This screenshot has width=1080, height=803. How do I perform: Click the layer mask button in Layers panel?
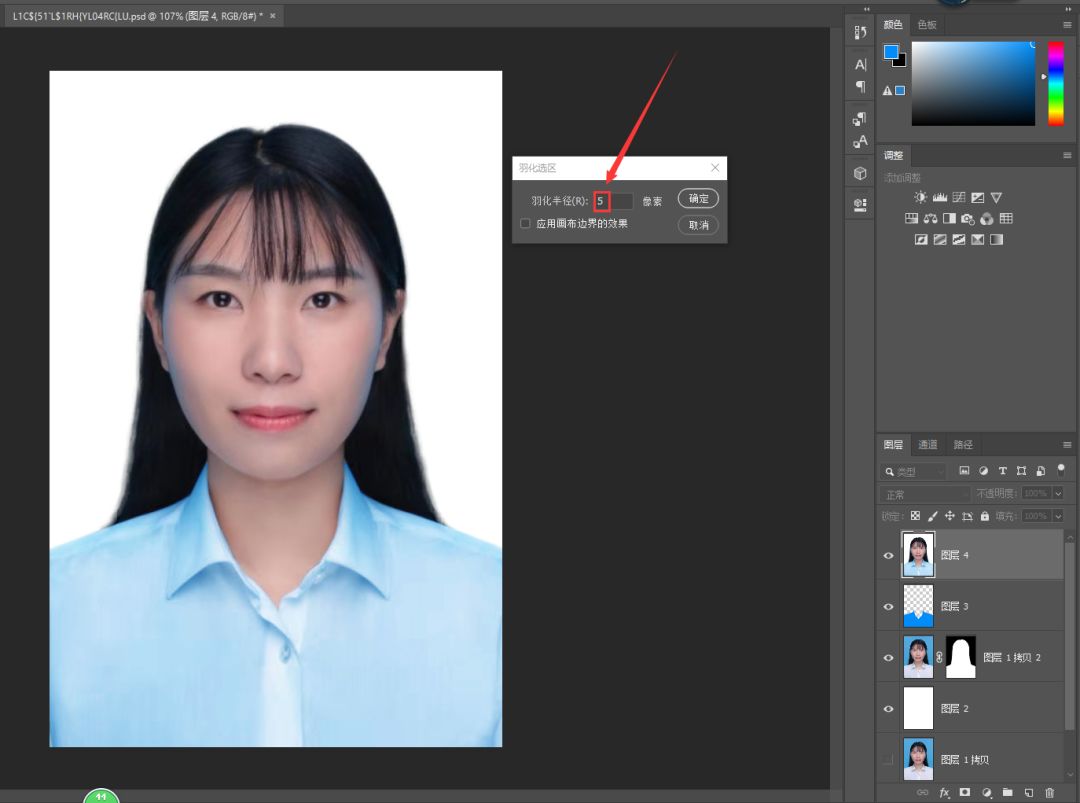tap(965, 792)
